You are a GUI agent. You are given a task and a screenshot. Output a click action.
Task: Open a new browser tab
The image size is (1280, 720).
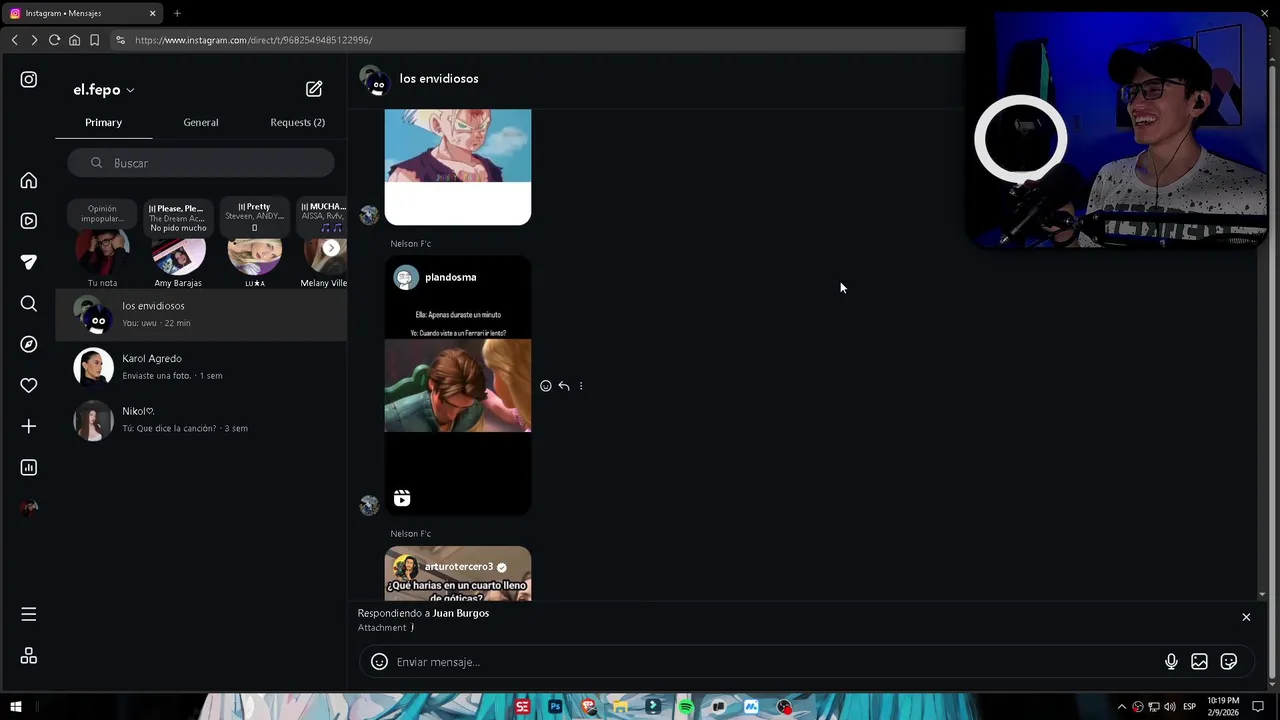click(x=177, y=13)
